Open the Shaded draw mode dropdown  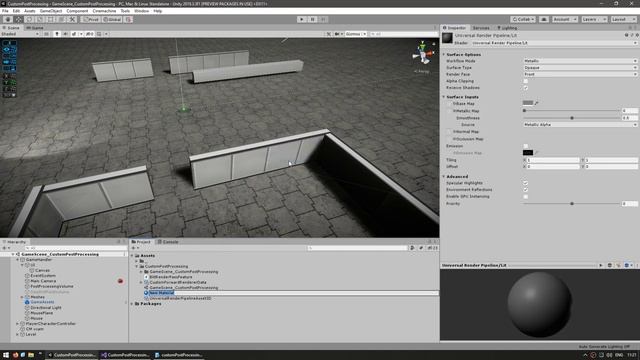pyautogui.click(x=20, y=34)
